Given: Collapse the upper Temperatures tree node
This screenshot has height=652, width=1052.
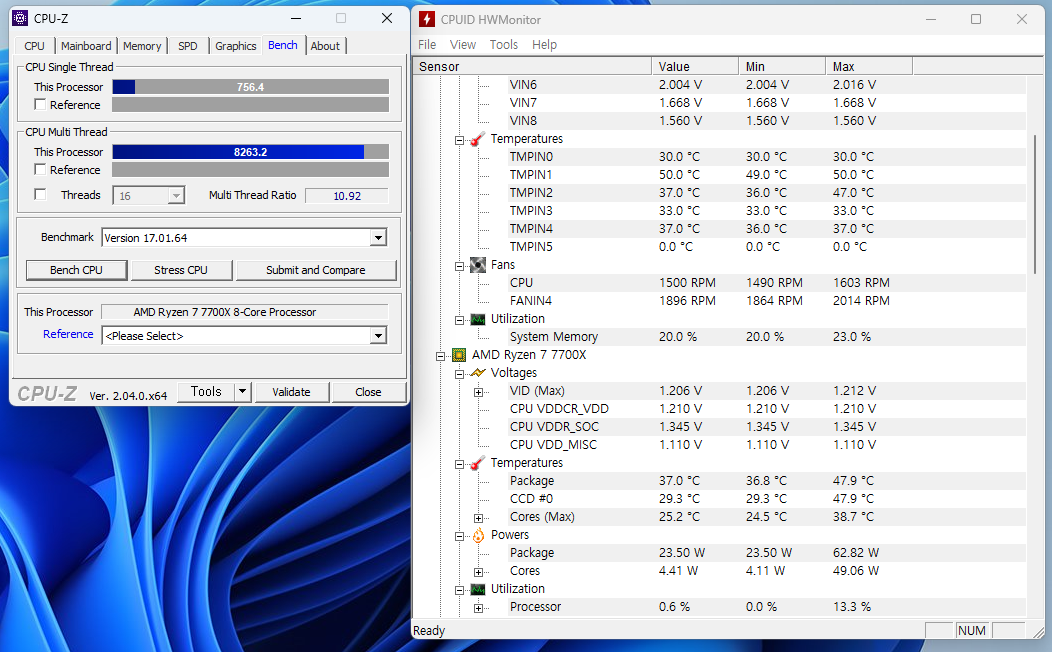Looking at the screenshot, I should pyautogui.click(x=460, y=140).
